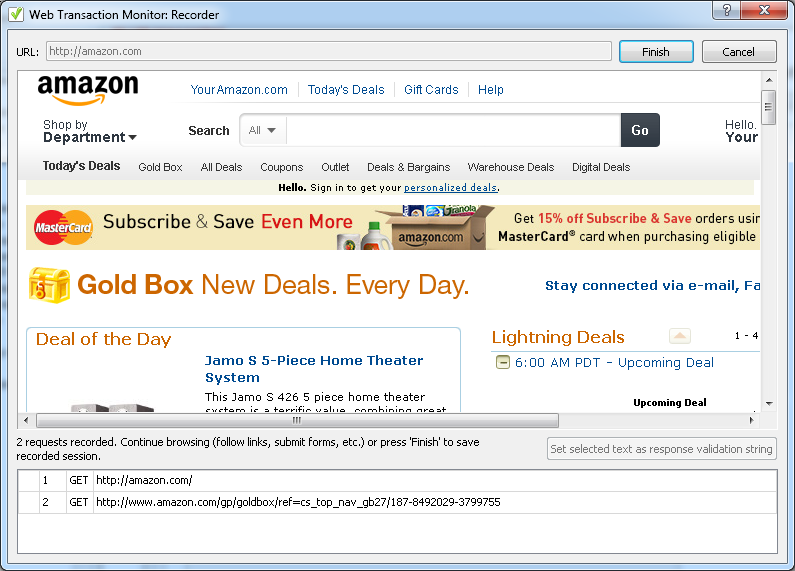The height and width of the screenshot is (571, 795).
Task: Click the home theater speaker product image
Action: pos(113,407)
